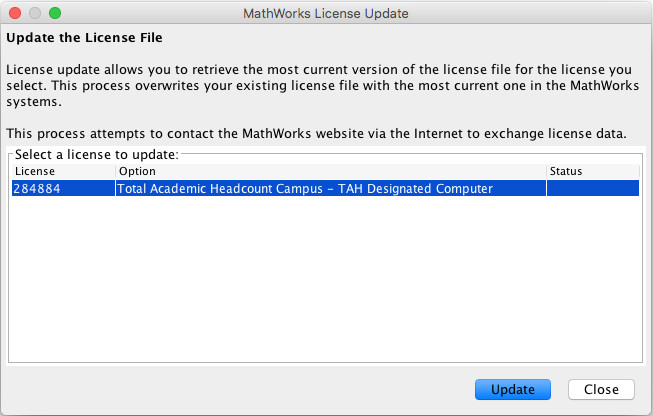Click the "Update the License File" heading
Screen dimensions: 653x416
point(85,38)
